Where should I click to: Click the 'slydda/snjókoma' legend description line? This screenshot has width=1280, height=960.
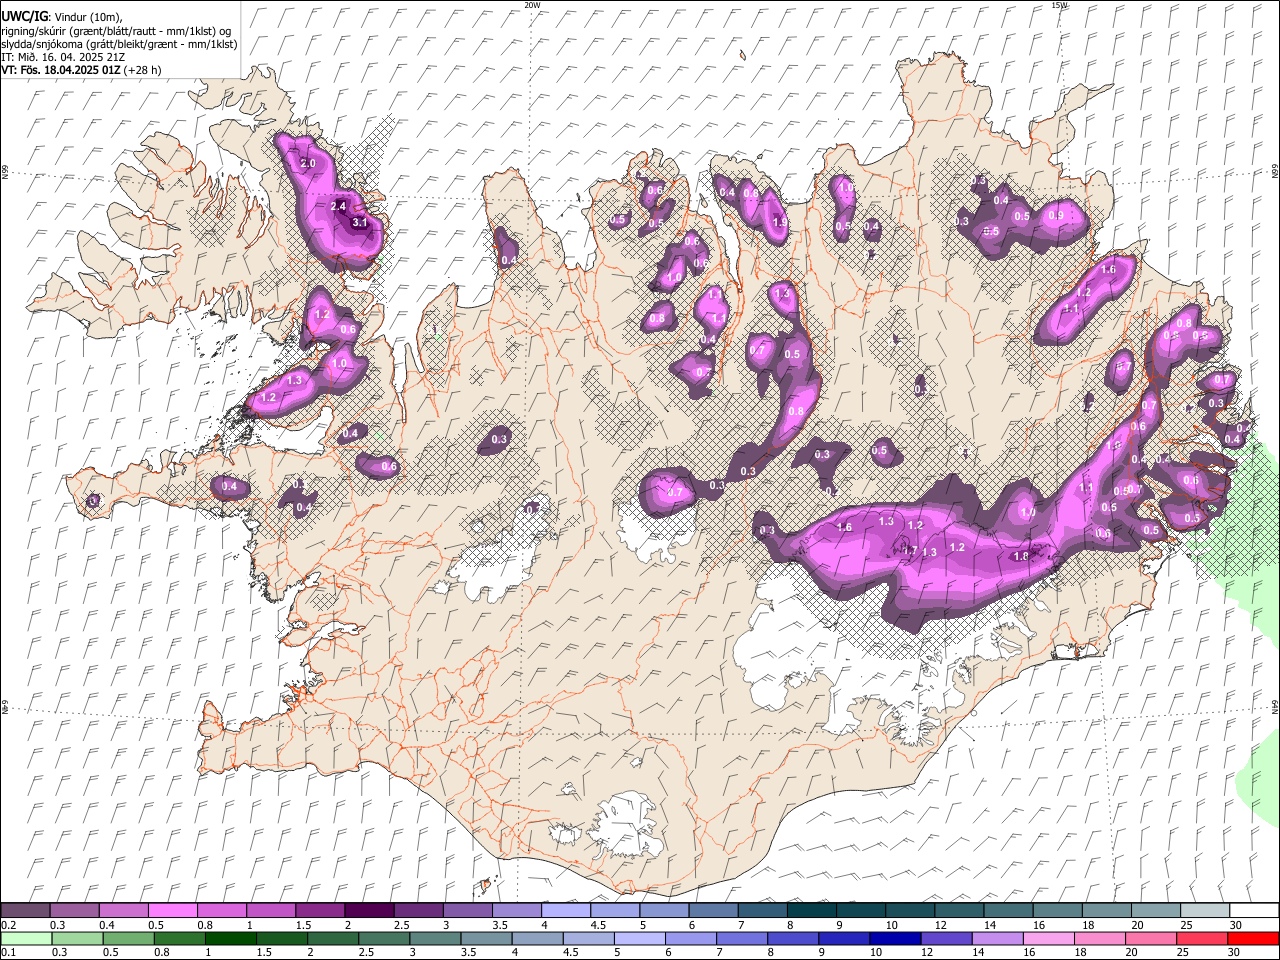pyautogui.click(x=119, y=44)
